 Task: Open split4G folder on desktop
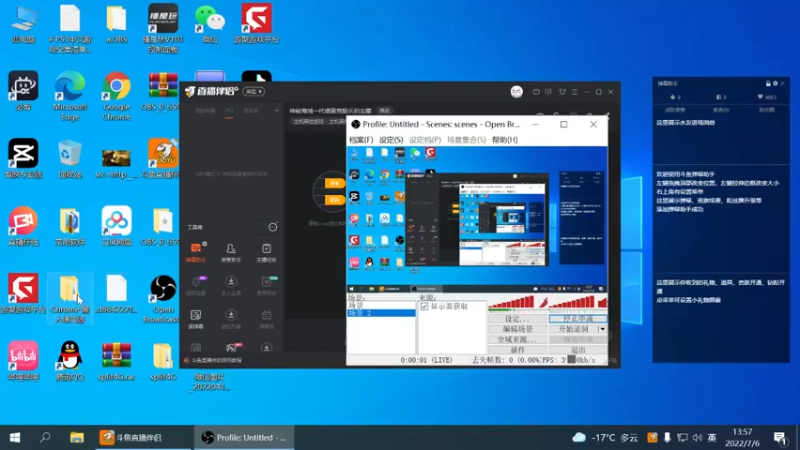pyautogui.click(x=163, y=361)
